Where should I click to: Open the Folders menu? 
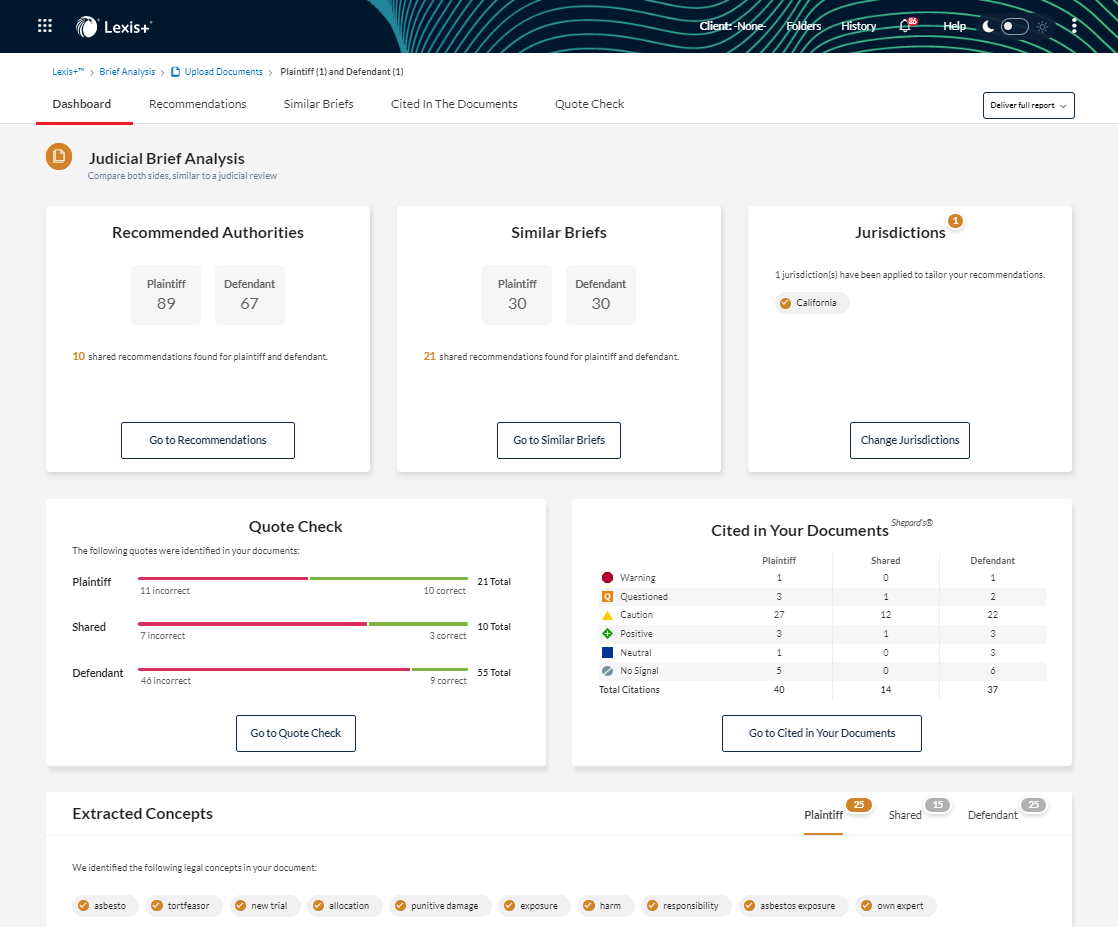[804, 26]
